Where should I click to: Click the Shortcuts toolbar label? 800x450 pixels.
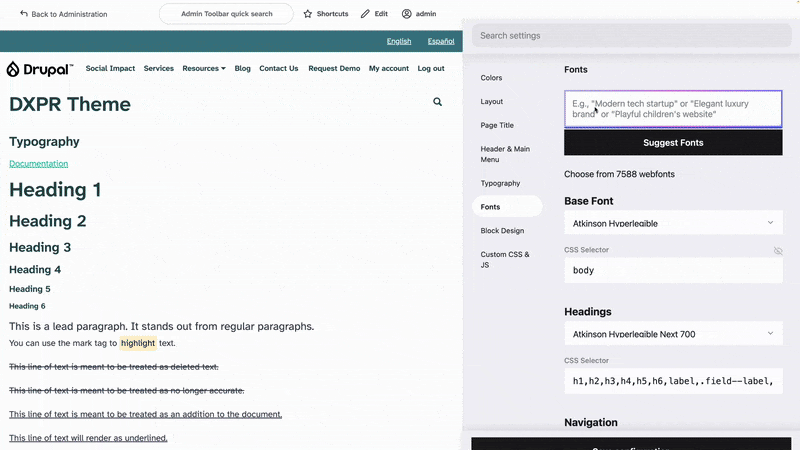coord(332,14)
